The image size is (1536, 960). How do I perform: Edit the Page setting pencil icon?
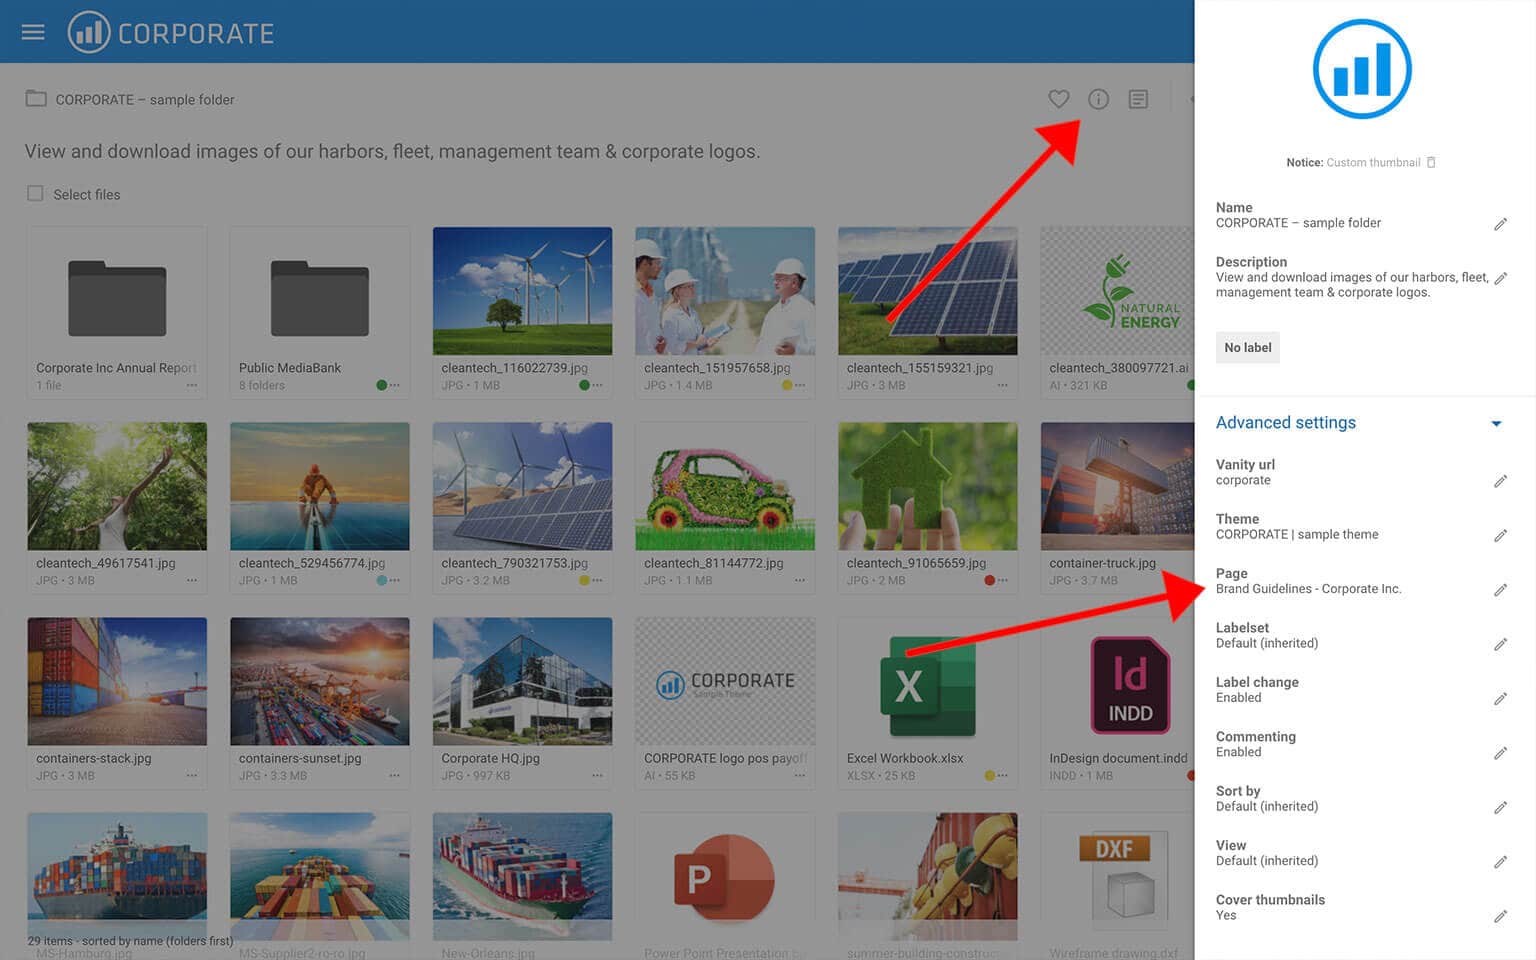point(1500,590)
